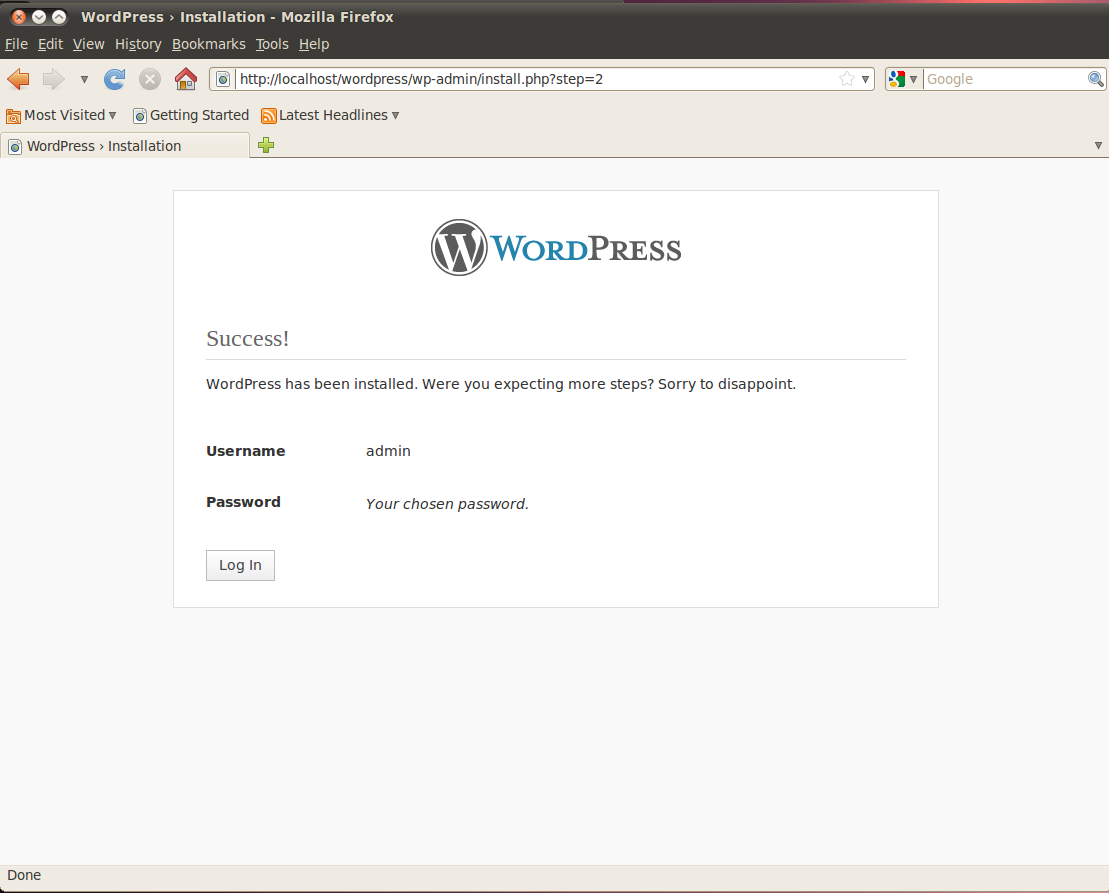This screenshot has height=893, width=1109.
Task: Select the WordPress › Installation tab
Action: pyautogui.click(x=125, y=146)
